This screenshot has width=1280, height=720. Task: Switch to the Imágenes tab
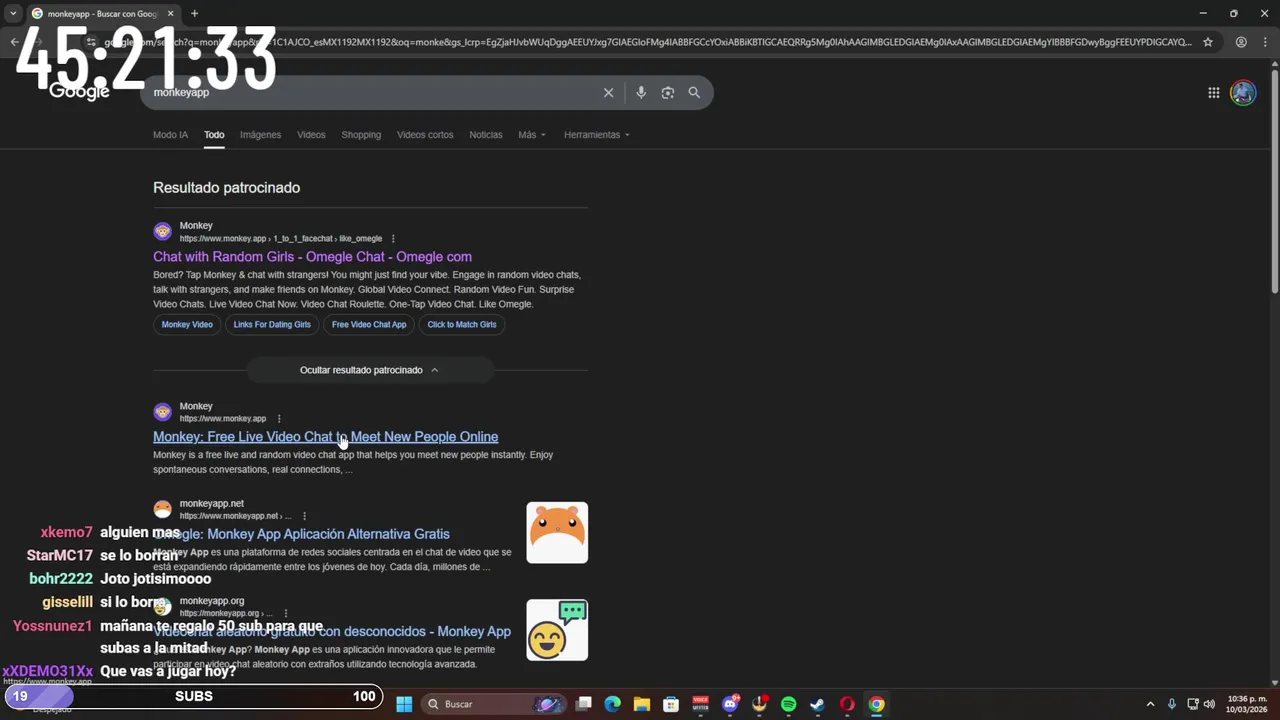(x=260, y=135)
